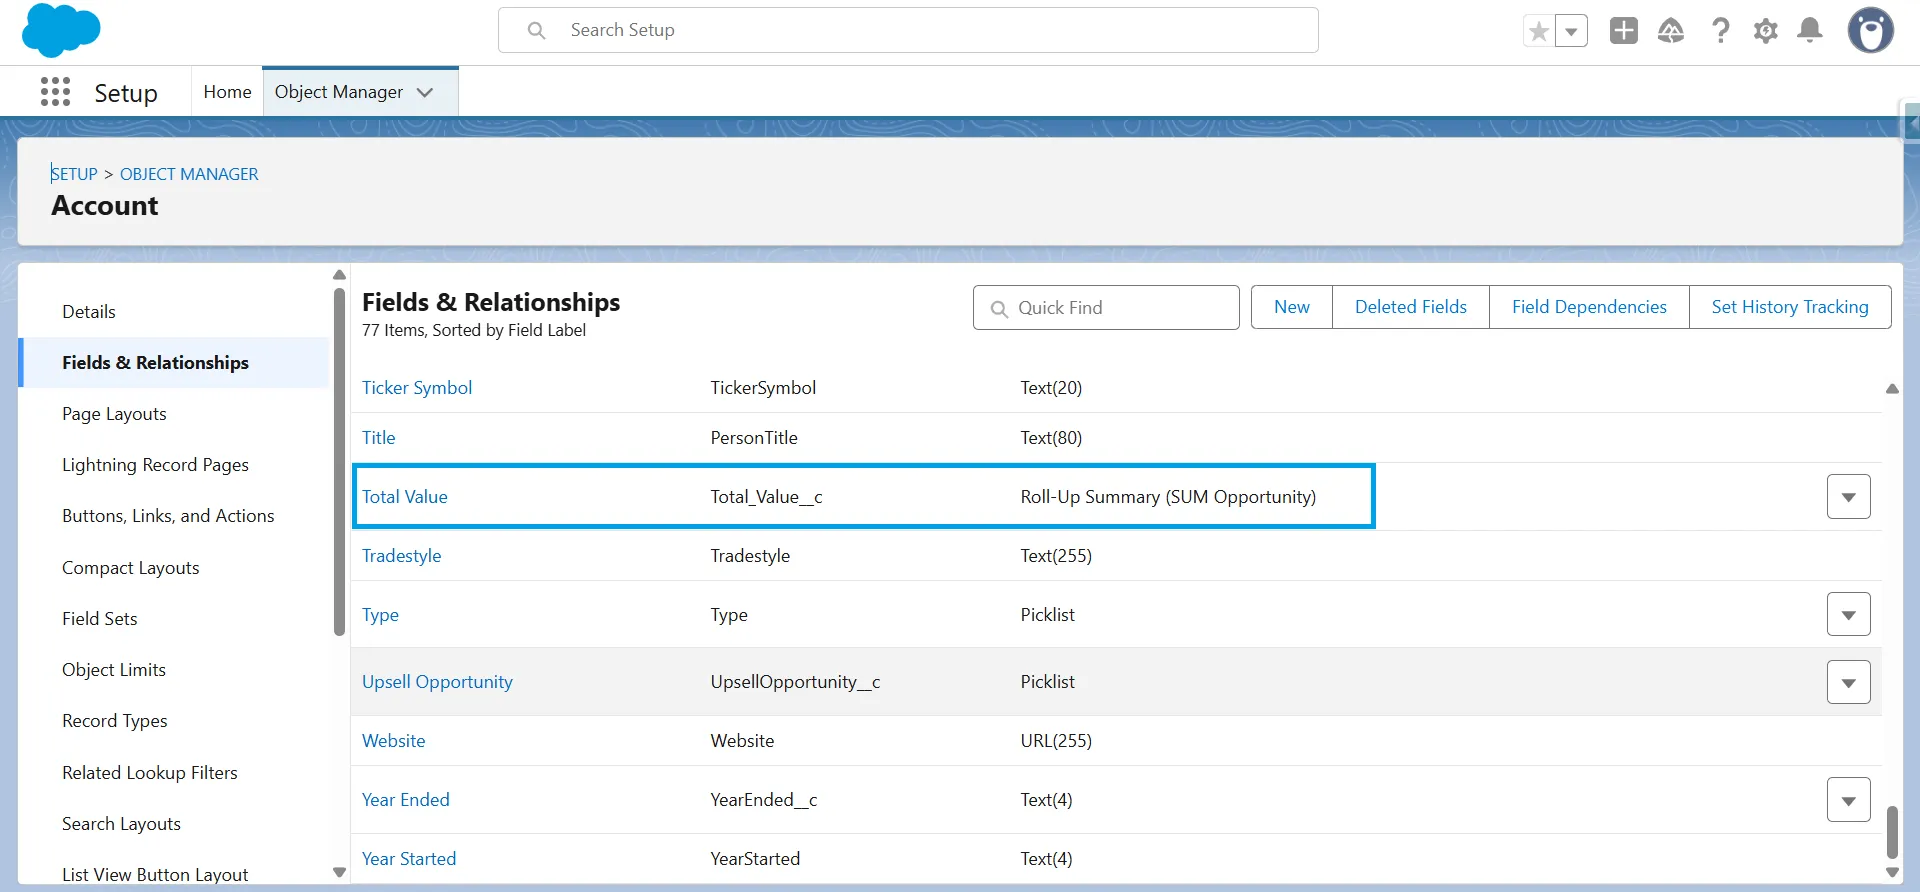Click the favorites star icon
This screenshot has height=892, width=1920.
tap(1539, 31)
